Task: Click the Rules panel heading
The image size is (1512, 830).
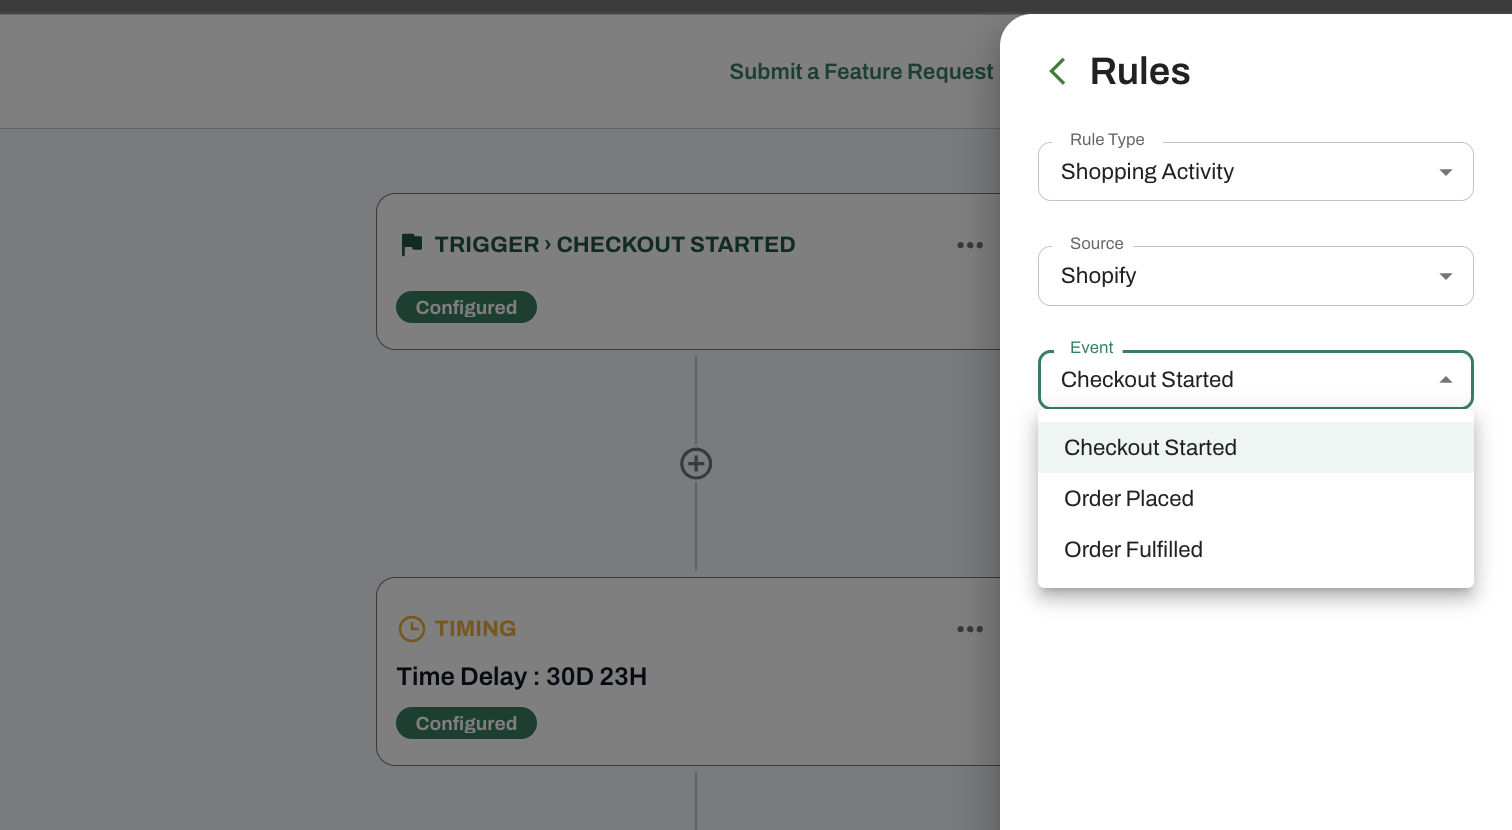Action: click(1140, 71)
